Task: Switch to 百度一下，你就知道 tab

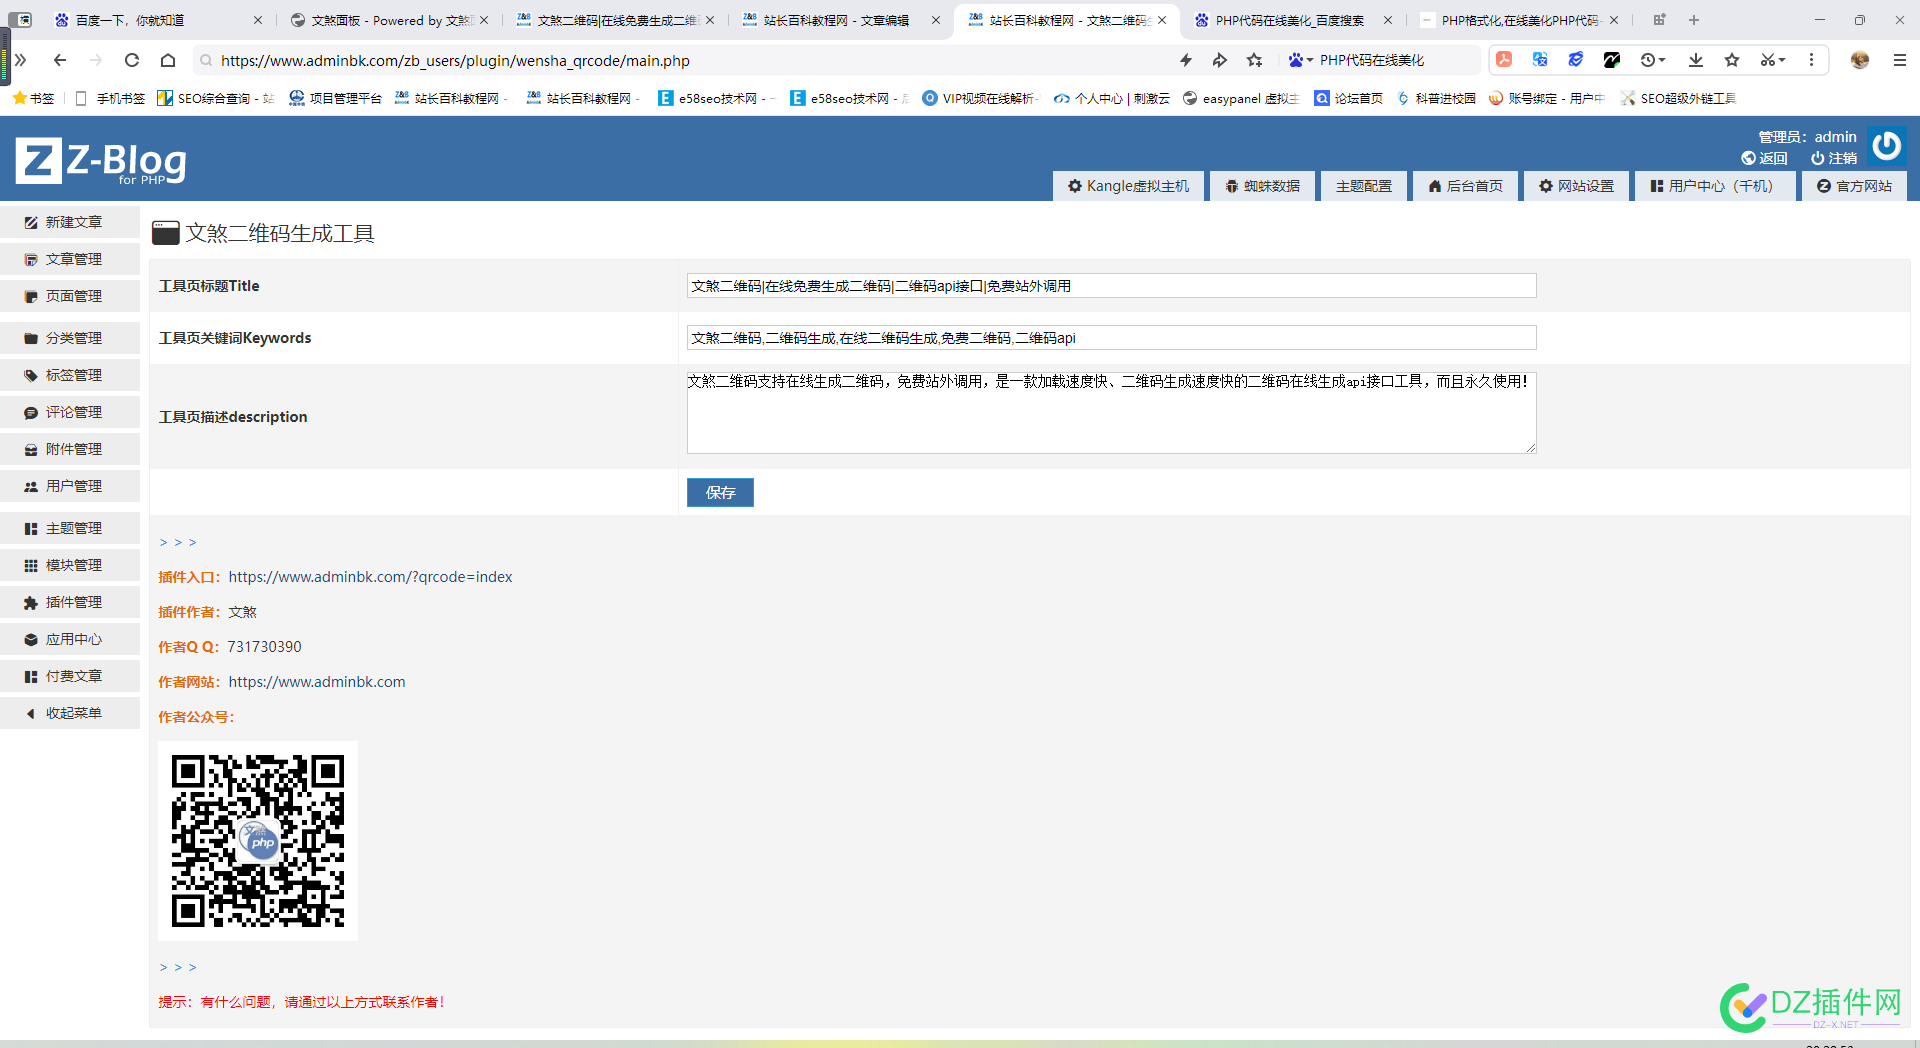Action: 158,20
